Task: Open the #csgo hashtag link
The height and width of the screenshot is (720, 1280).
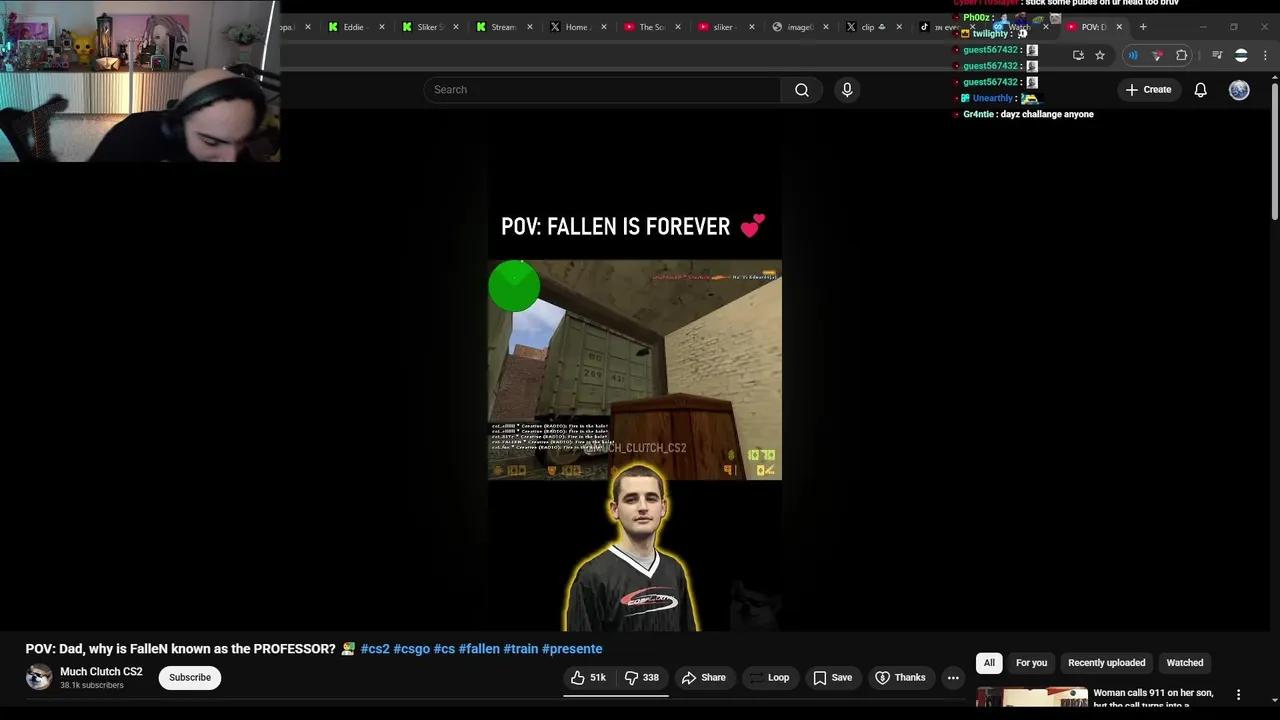Action: (412, 649)
